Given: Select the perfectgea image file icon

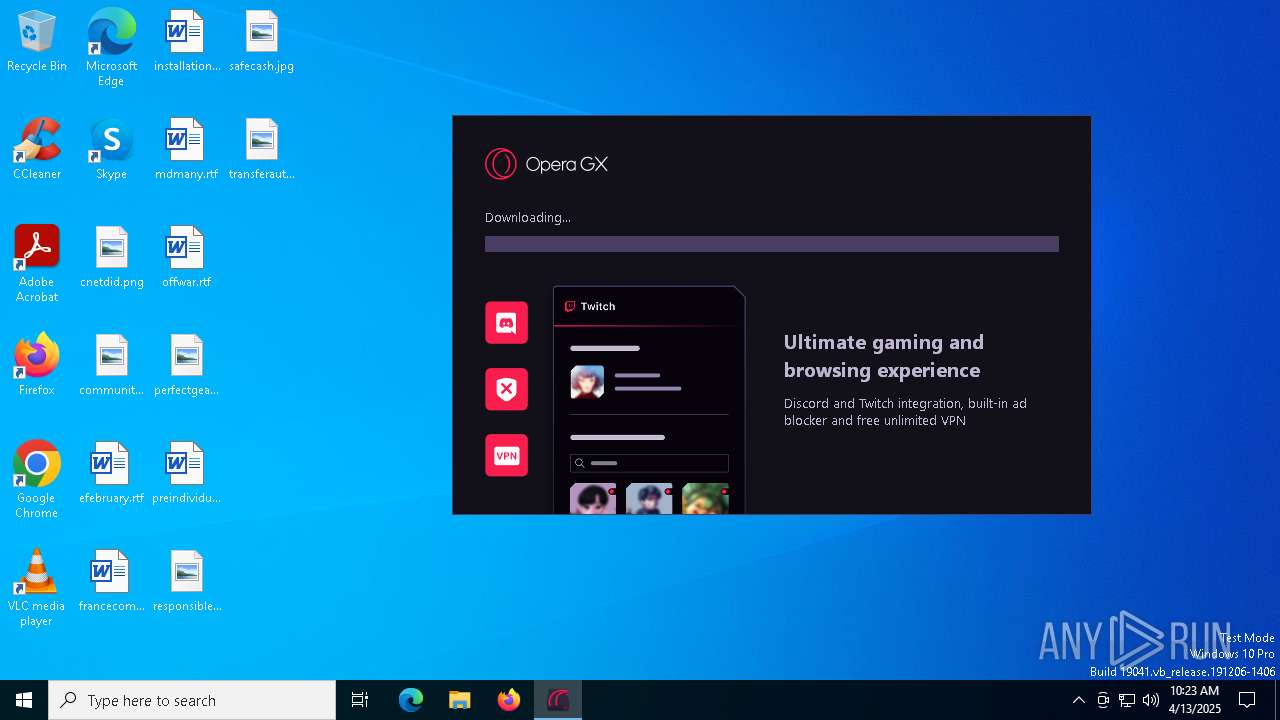Looking at the screenshot, I should [187, 366].
